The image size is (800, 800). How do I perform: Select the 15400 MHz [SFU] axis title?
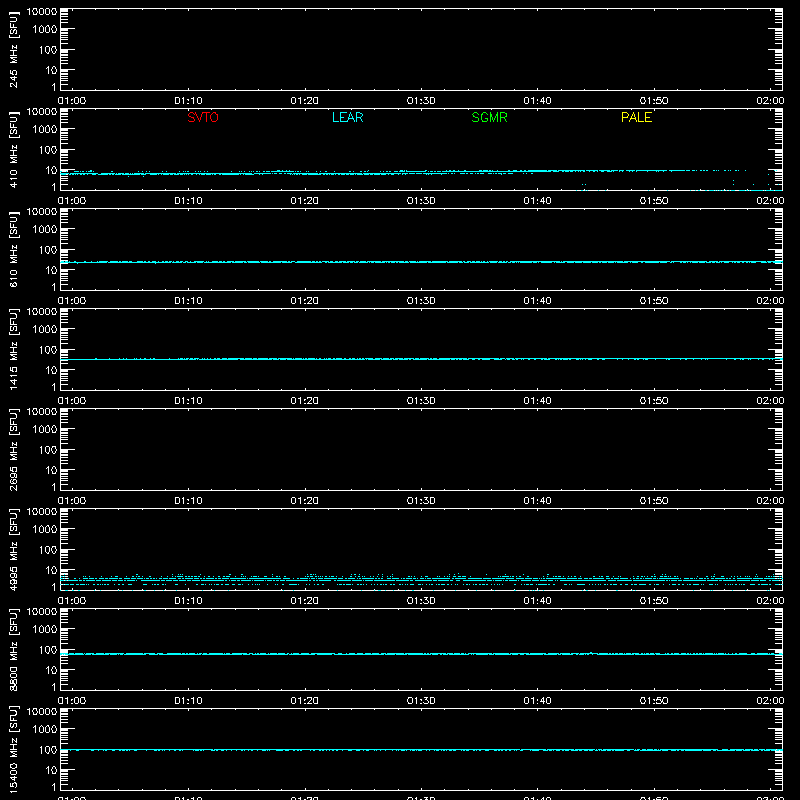click(x=13, y=750)
